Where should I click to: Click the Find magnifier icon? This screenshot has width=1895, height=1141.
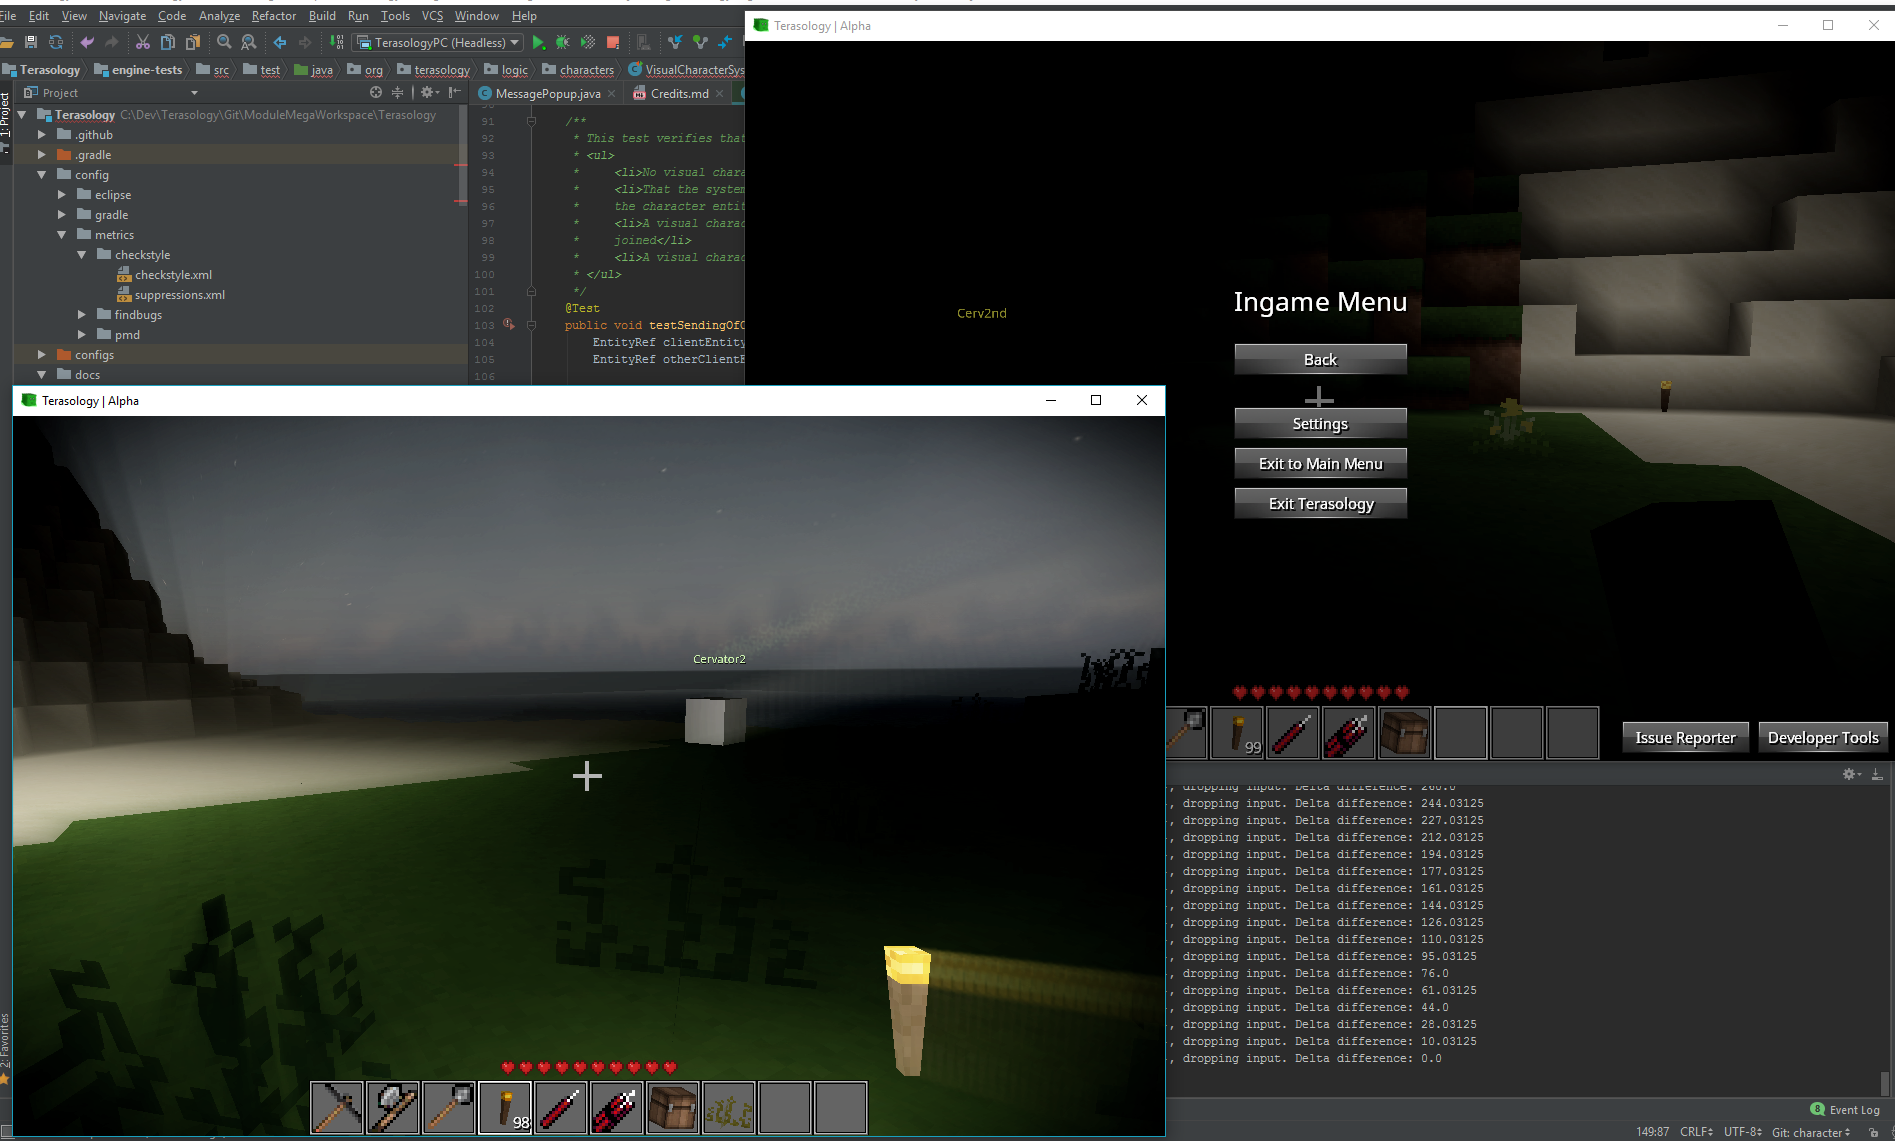[224, 42]
